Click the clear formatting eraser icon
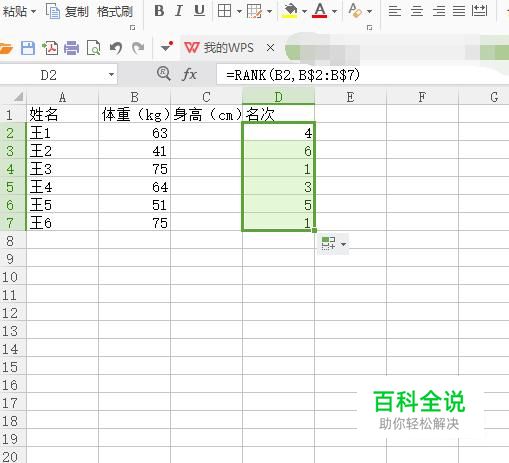This screenshot has height=463, width=509. 355,11
